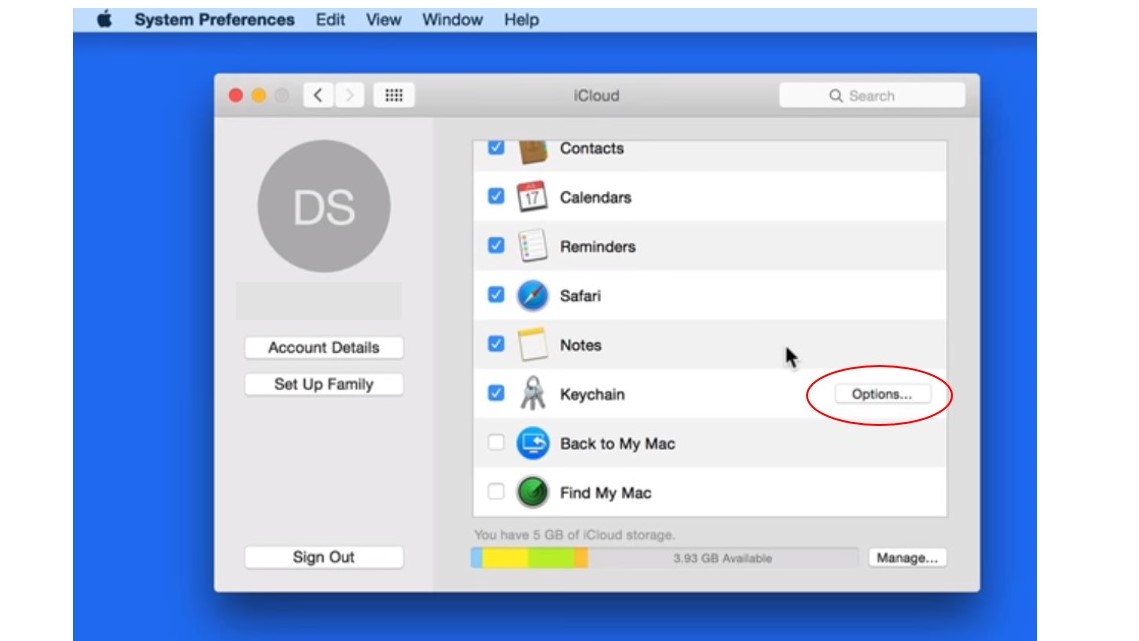
Task: Uncheck the Keychain checkbox
Action: tap(496, 394)
